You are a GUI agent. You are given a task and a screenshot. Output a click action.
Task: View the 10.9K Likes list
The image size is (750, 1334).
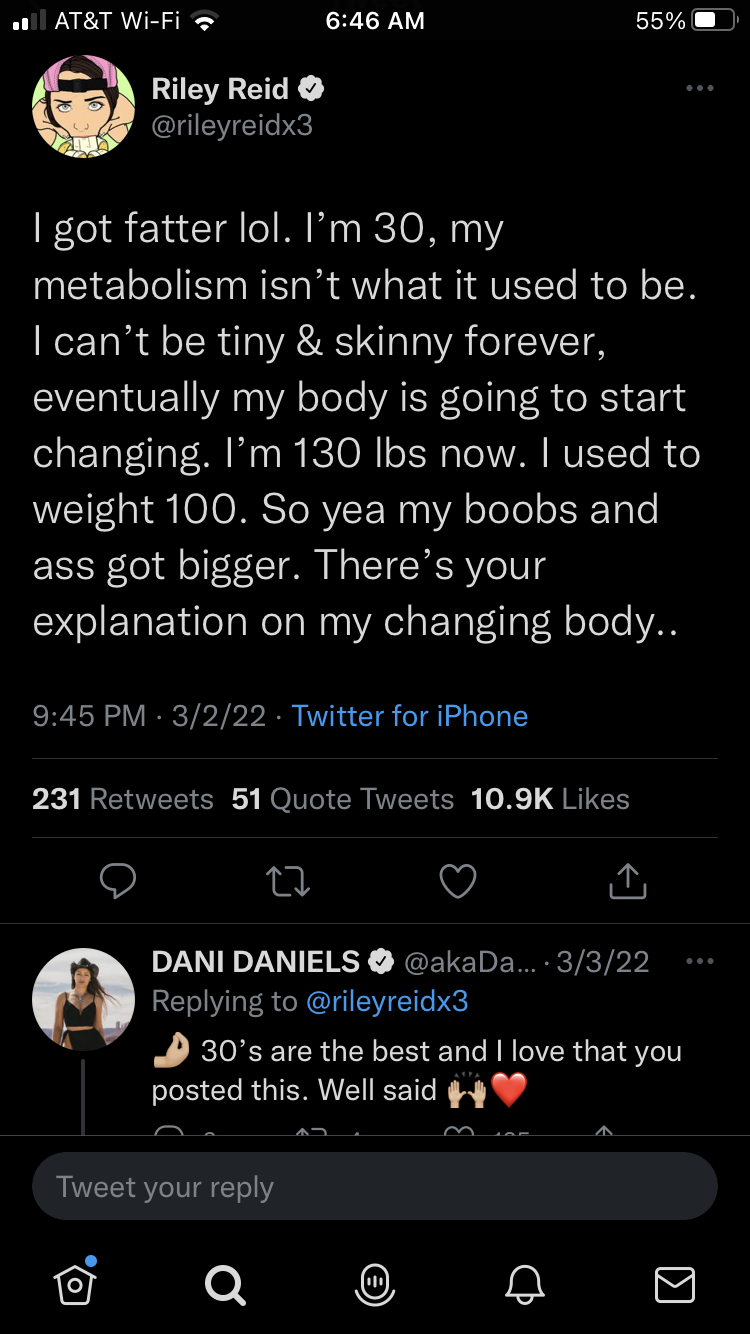[550, 799]
